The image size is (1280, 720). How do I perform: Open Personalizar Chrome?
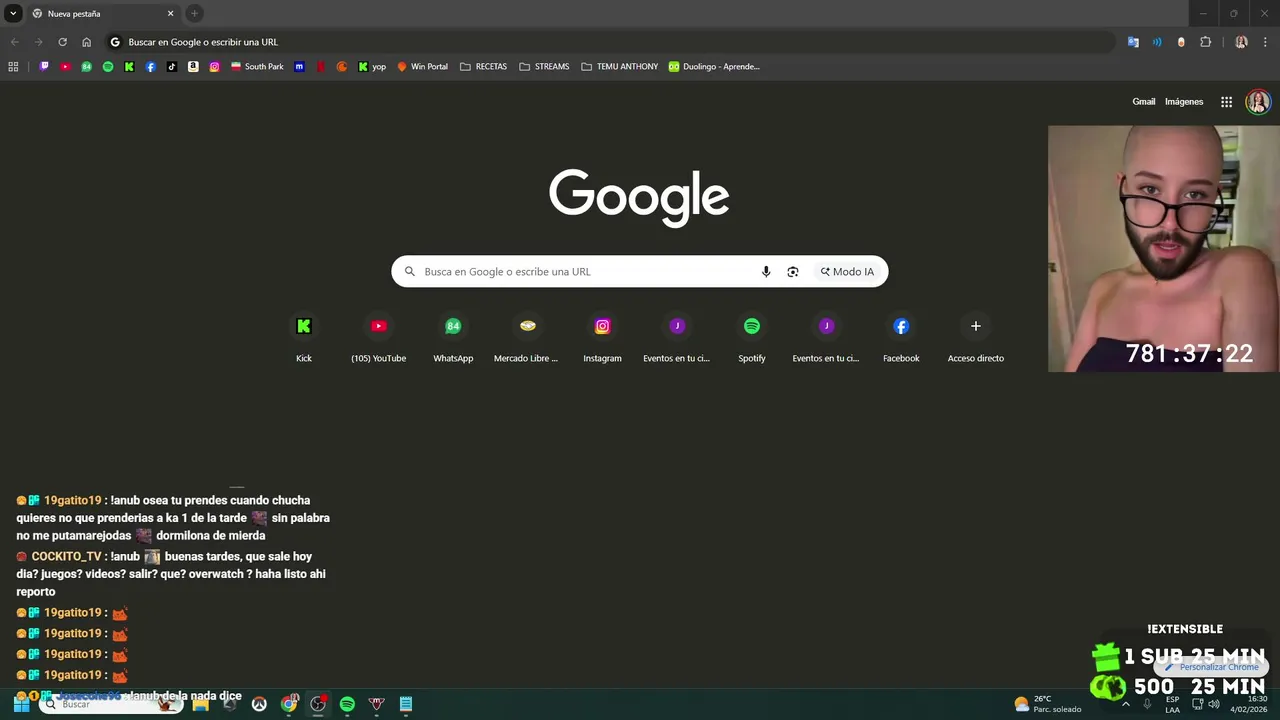click(x=1211, y=667)
